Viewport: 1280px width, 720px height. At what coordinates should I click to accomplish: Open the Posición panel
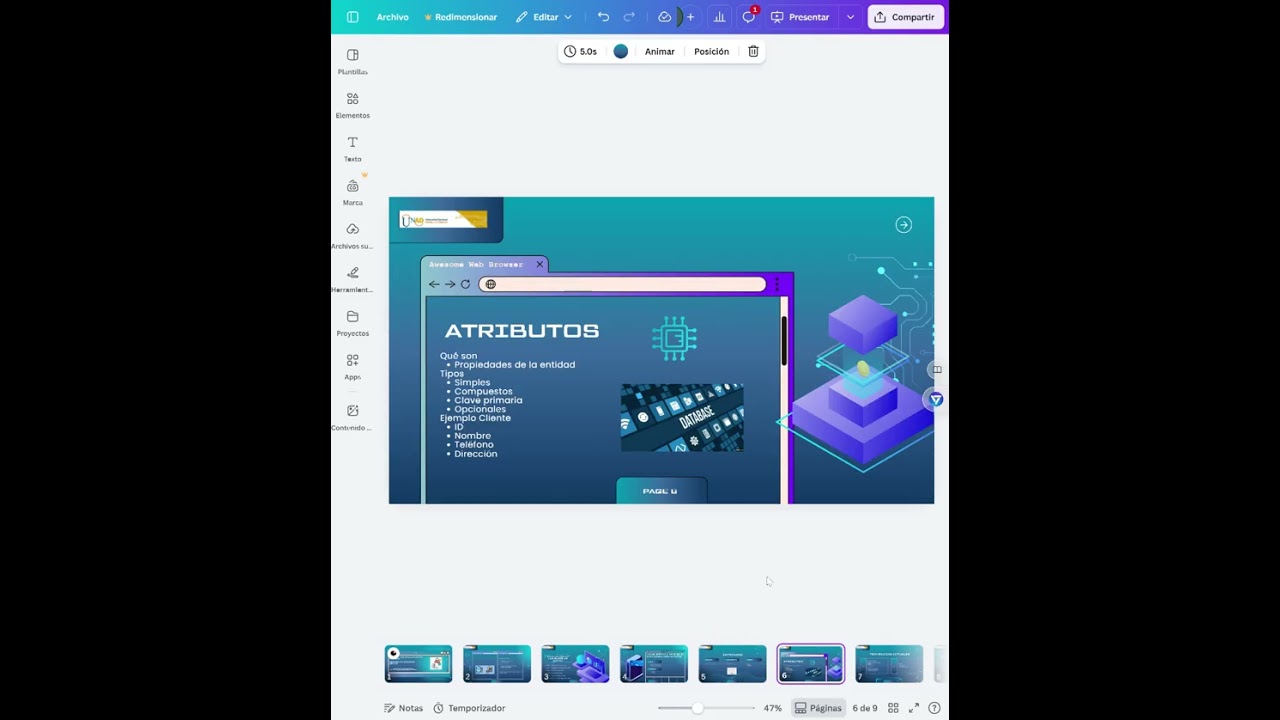(711, 51)
